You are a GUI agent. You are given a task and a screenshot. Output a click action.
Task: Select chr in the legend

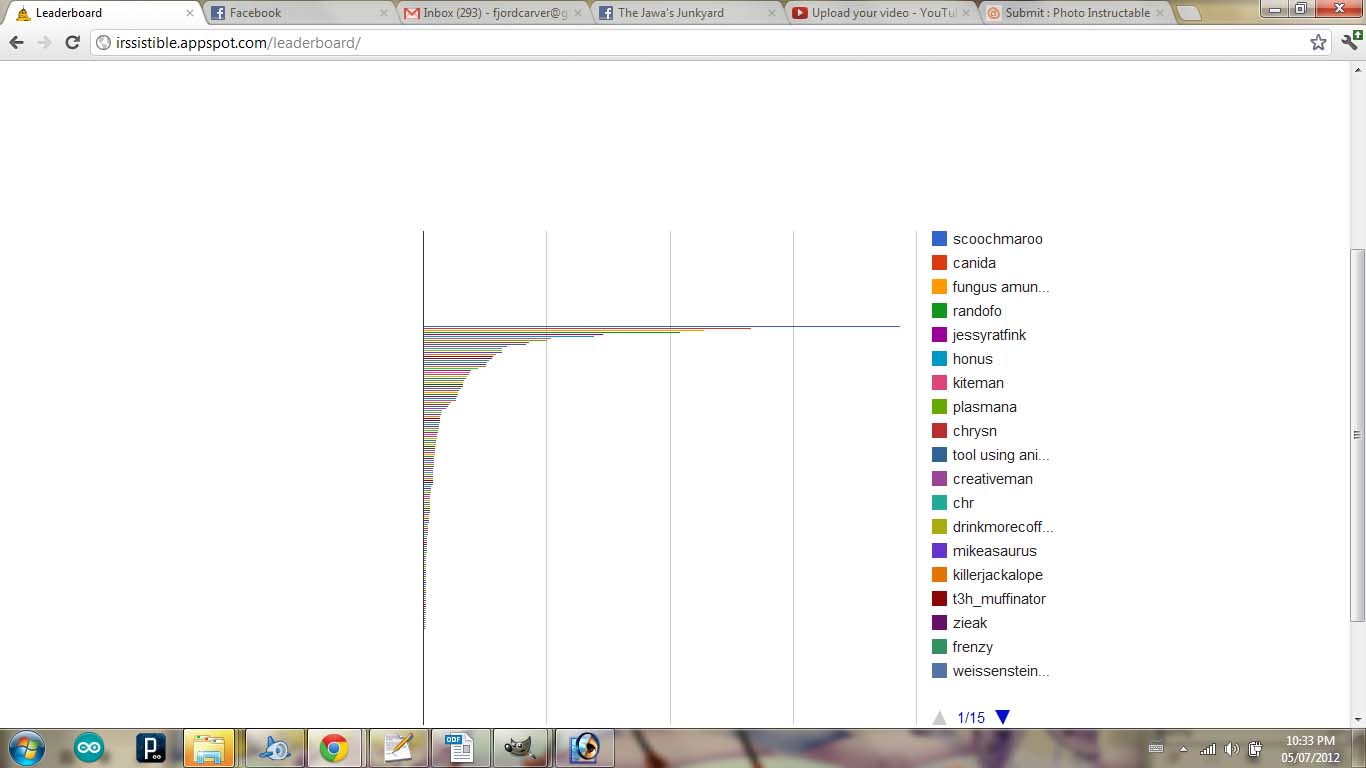point(963,503)
